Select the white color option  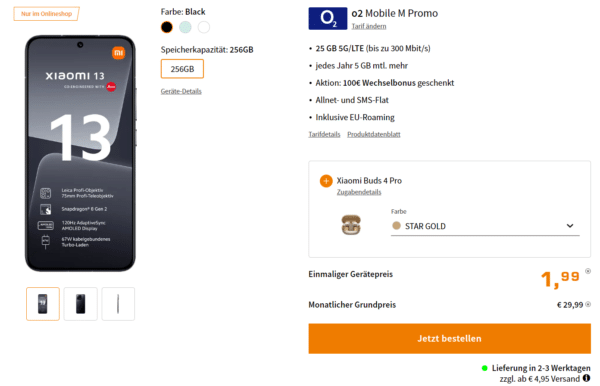(204, 27)
